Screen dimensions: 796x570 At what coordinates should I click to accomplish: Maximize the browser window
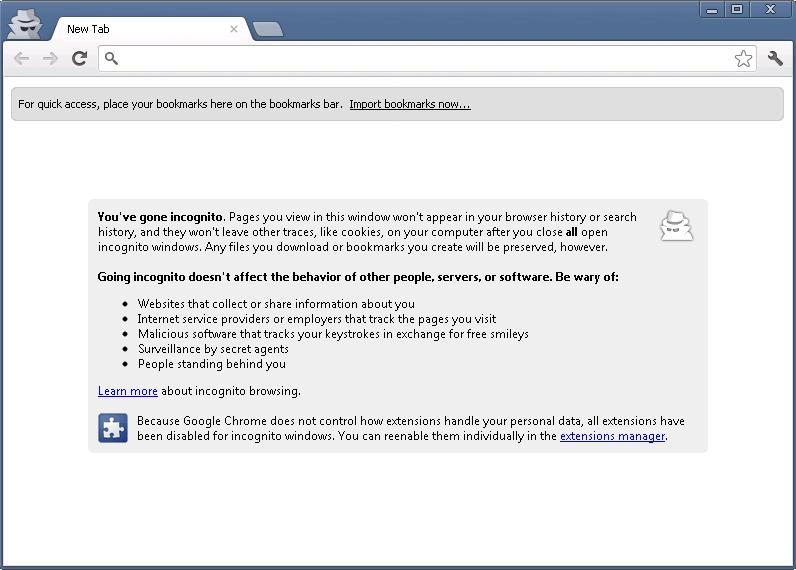(737, 10)
